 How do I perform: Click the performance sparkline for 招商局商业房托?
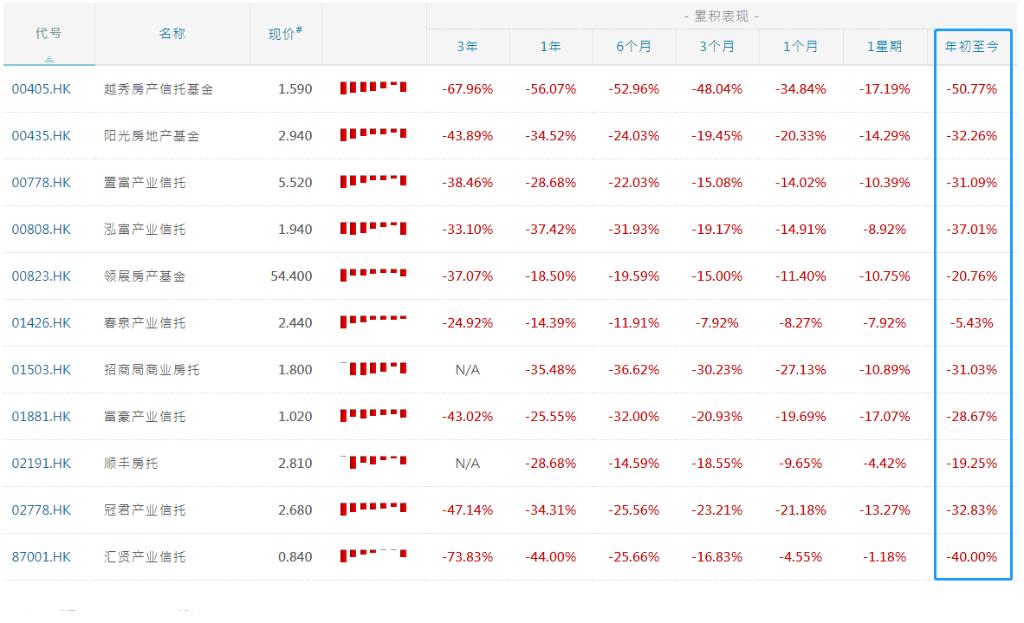373,369
